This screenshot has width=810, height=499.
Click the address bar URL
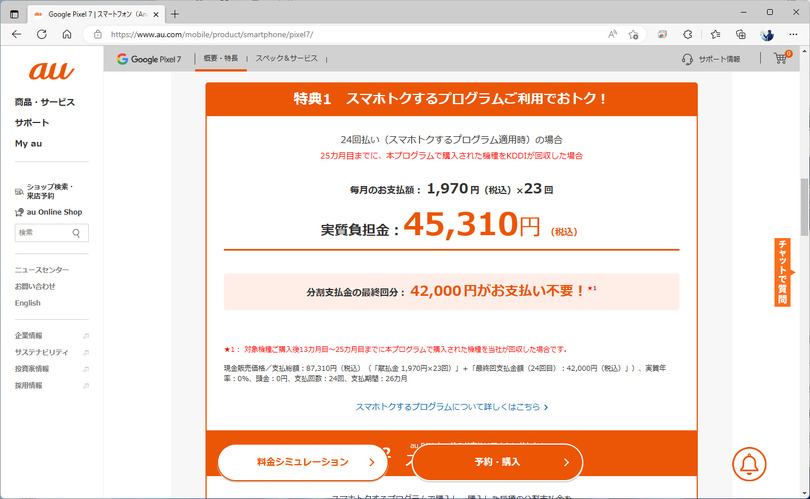[212, 35]
